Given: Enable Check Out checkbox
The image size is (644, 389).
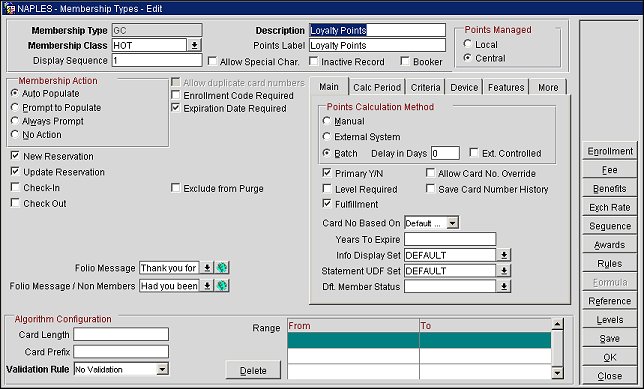Looking at the screenshot, I should click(15, 203).
